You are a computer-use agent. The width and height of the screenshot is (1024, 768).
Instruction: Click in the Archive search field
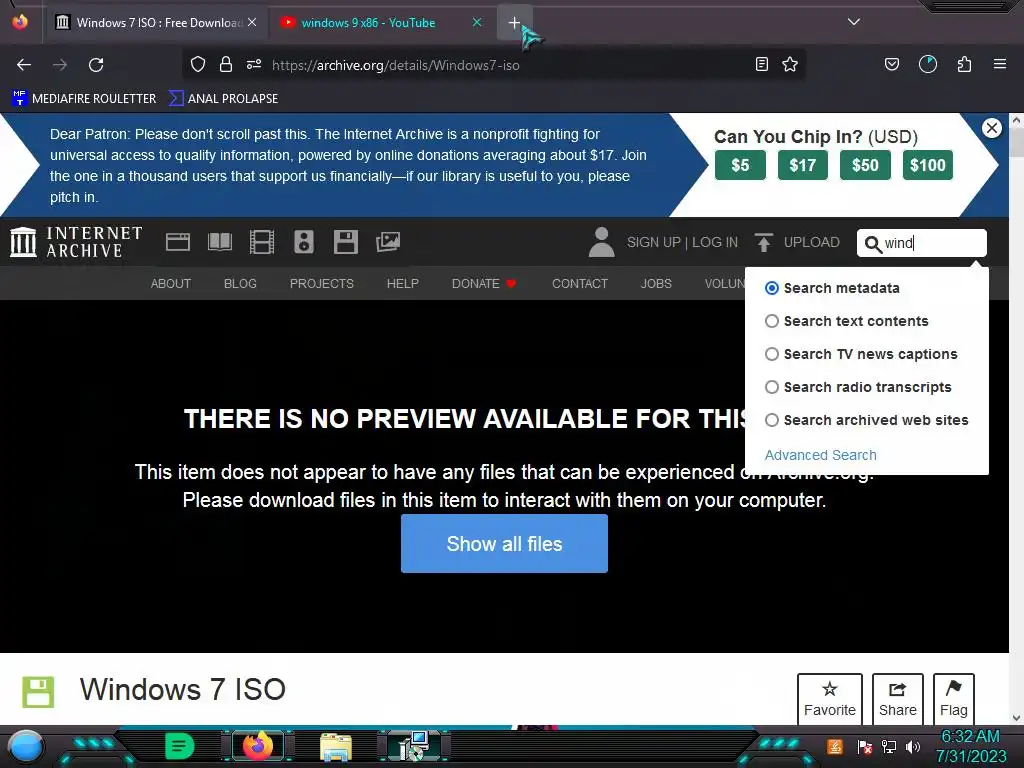click(921, 243)
